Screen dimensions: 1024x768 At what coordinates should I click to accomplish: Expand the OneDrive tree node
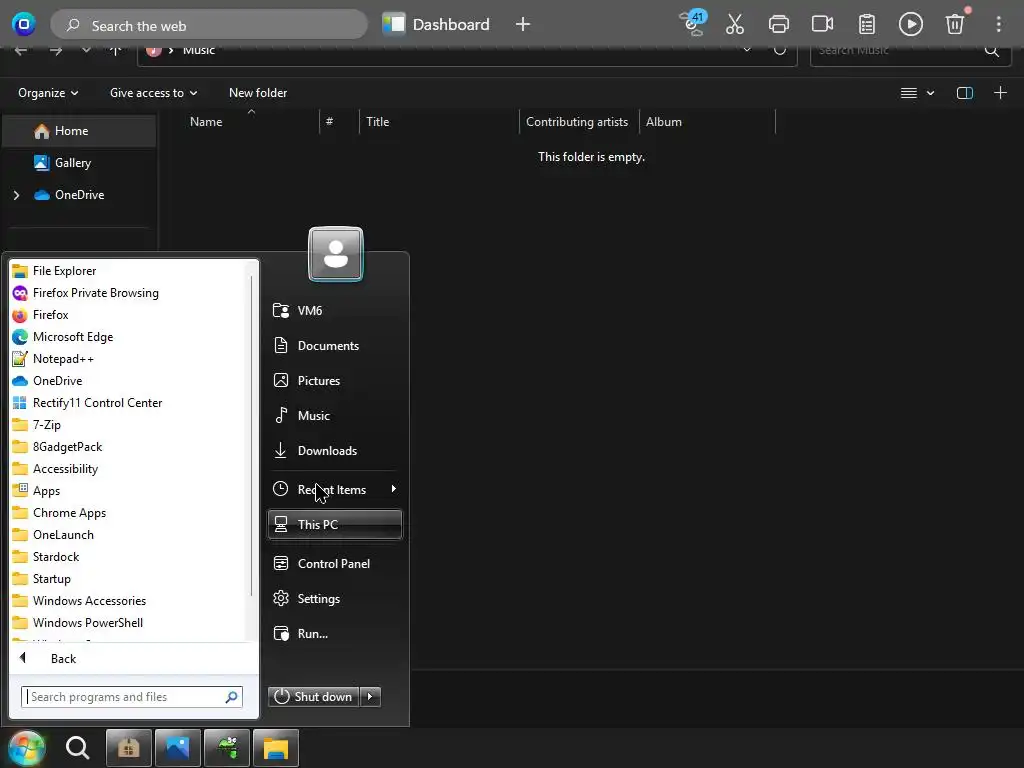(17, 195)
